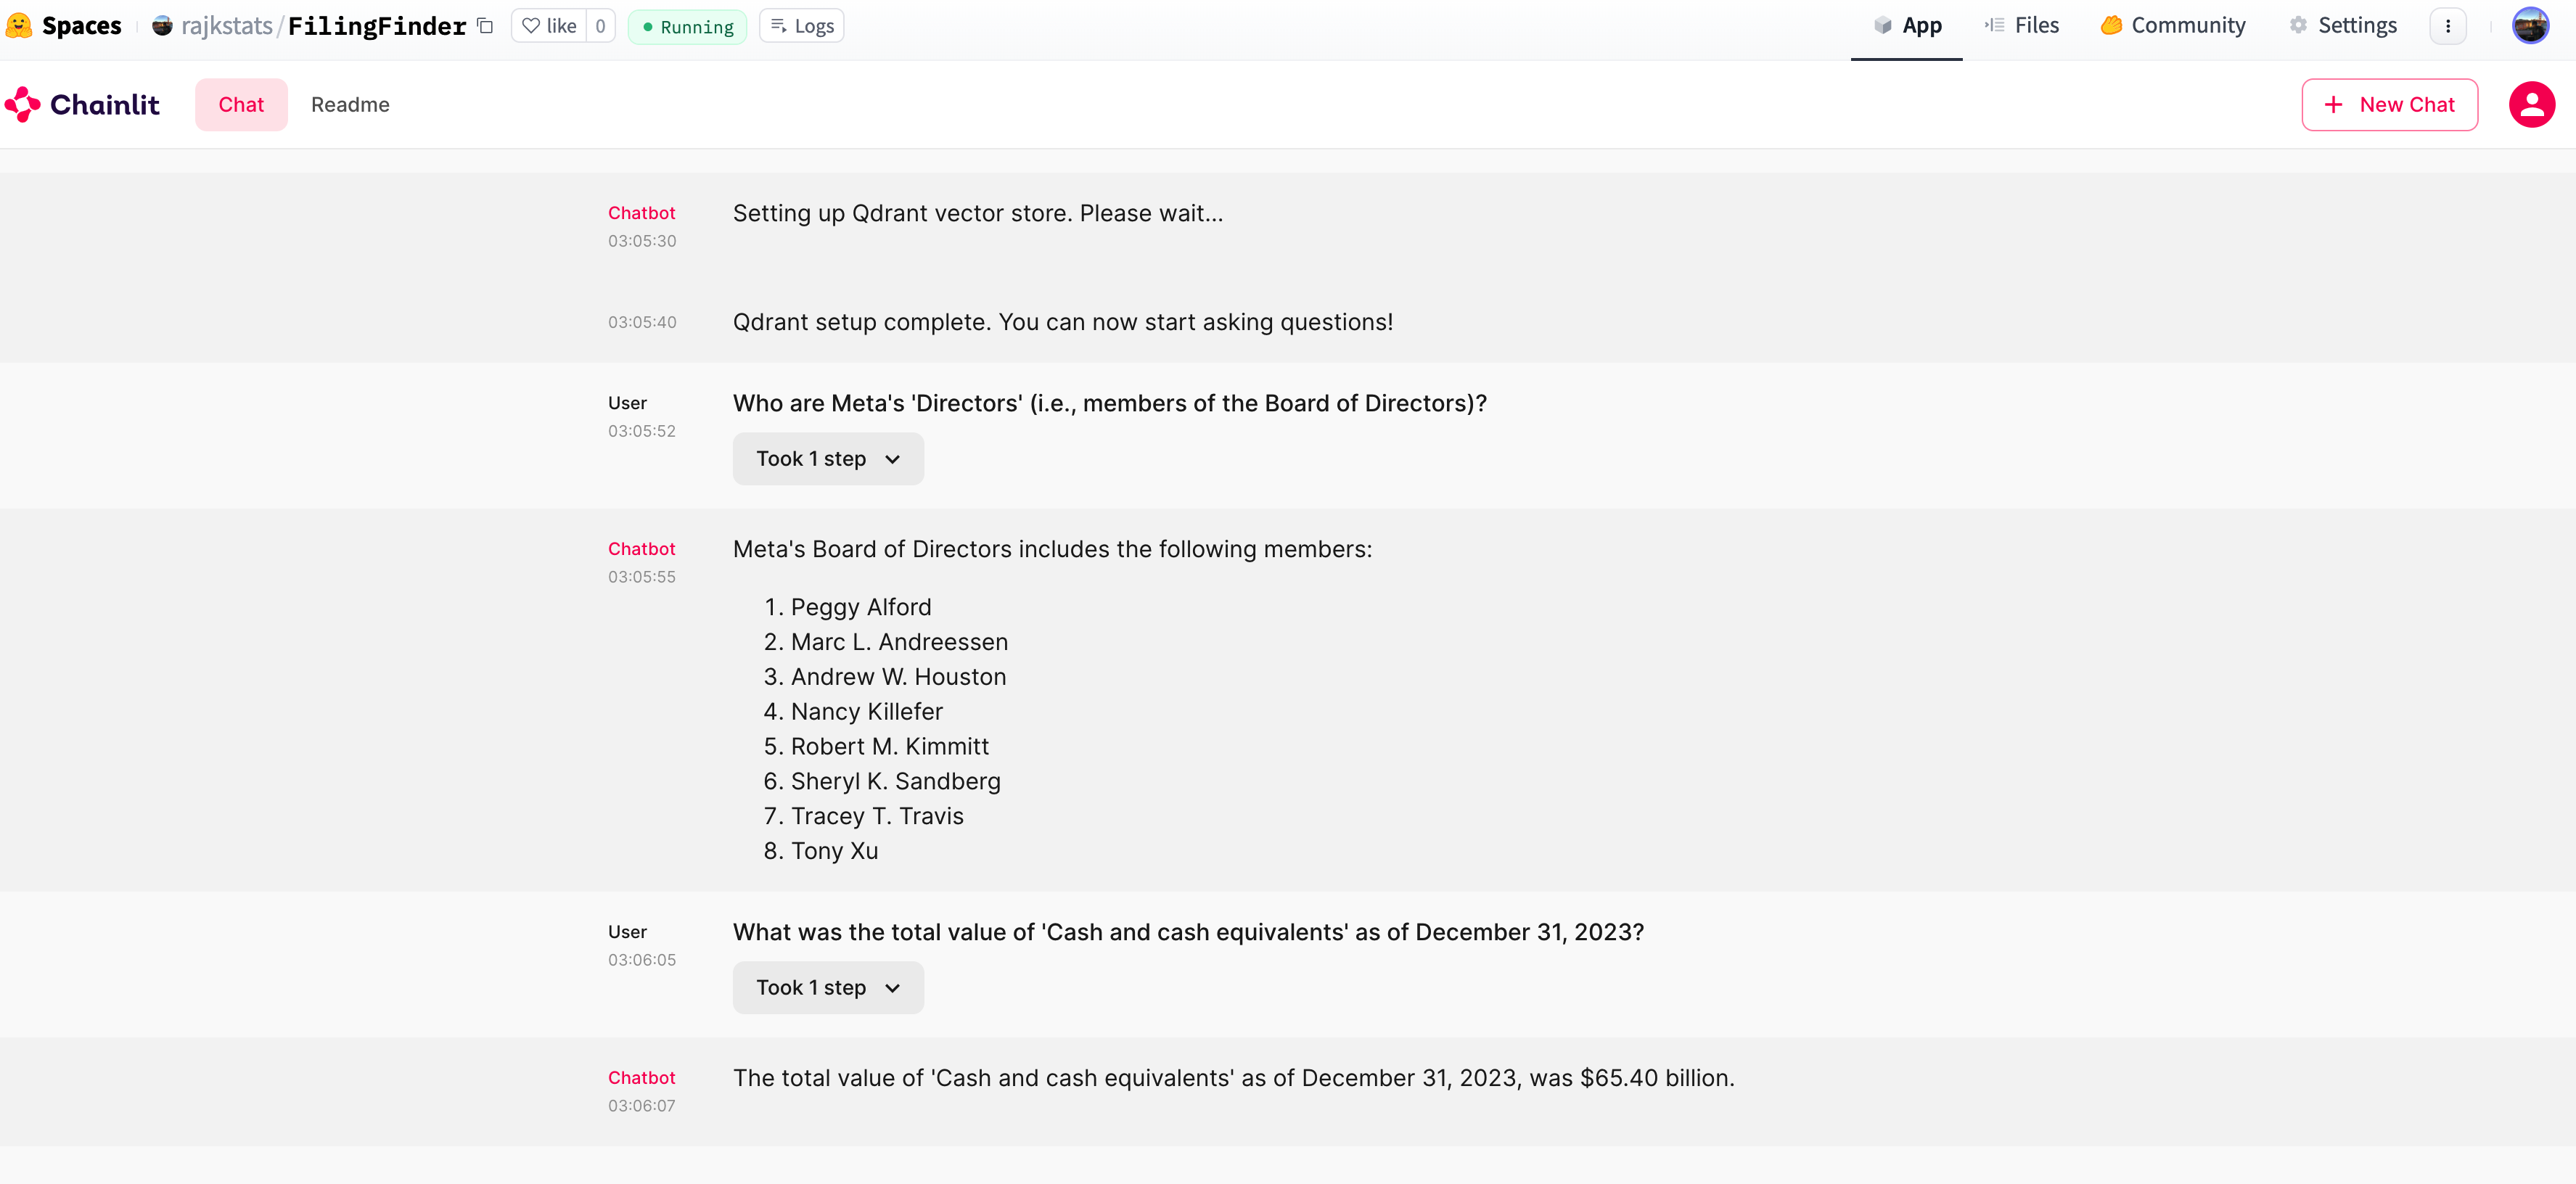Click the Running status badge

(x=687, y=26)
